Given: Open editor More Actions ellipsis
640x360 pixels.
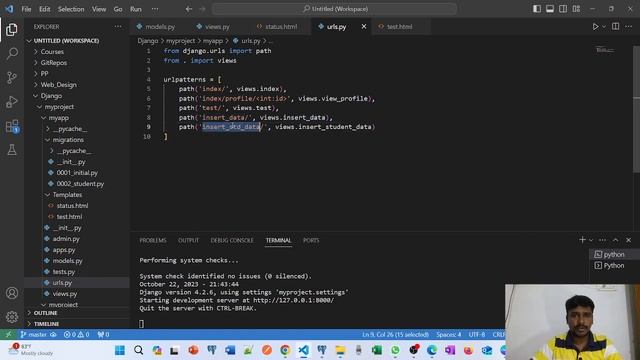Looking at the screenshot, I should tap(628, 27).
